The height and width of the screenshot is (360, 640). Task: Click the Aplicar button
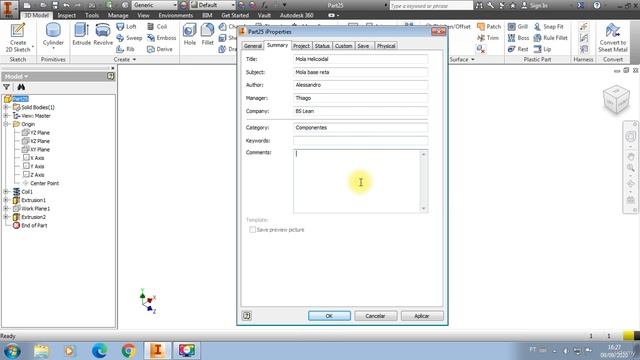click(422, 316)
